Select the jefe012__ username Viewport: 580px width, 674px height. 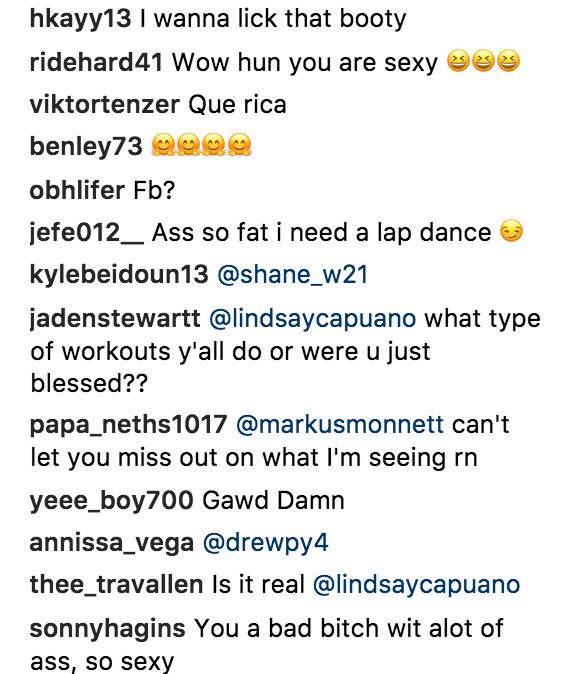coord(87,233)
